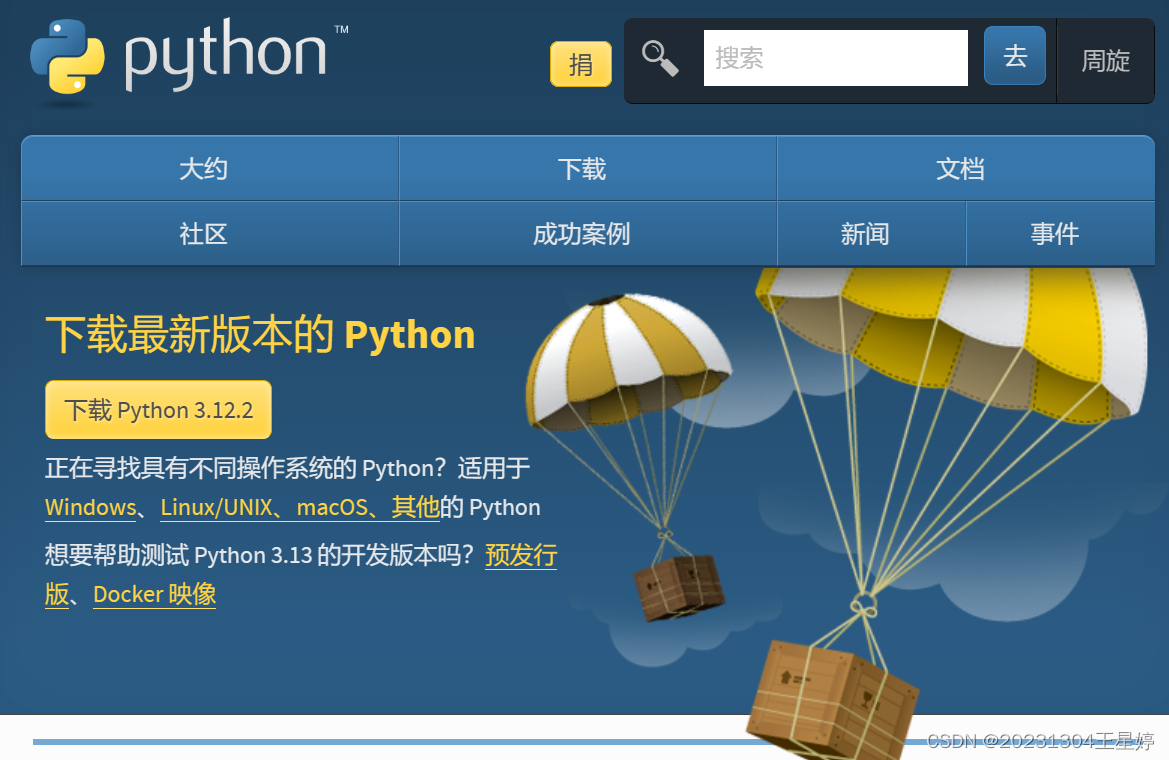
Task: Click the magnifying glass search icon
Action: click(660, 57)
